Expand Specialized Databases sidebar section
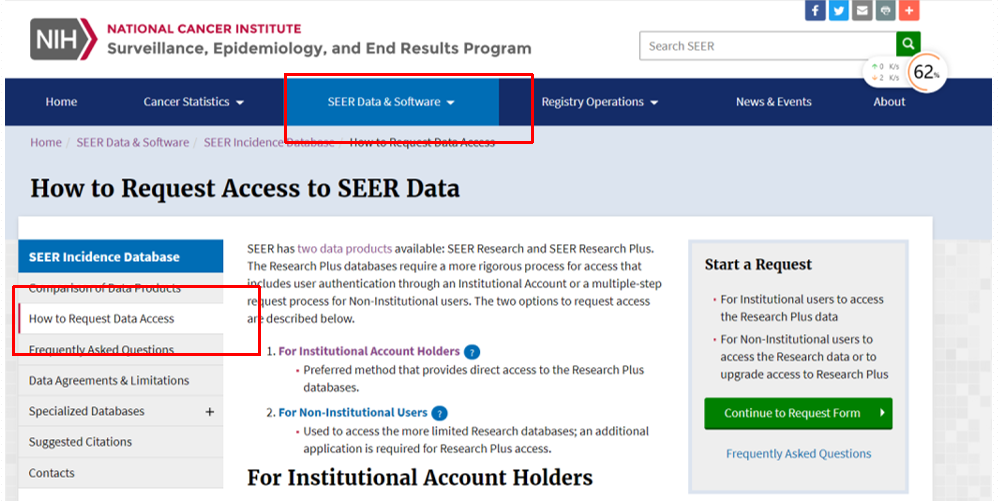Image resolution: width=1001 pixels, height=501 pixels. pos(209,412)
